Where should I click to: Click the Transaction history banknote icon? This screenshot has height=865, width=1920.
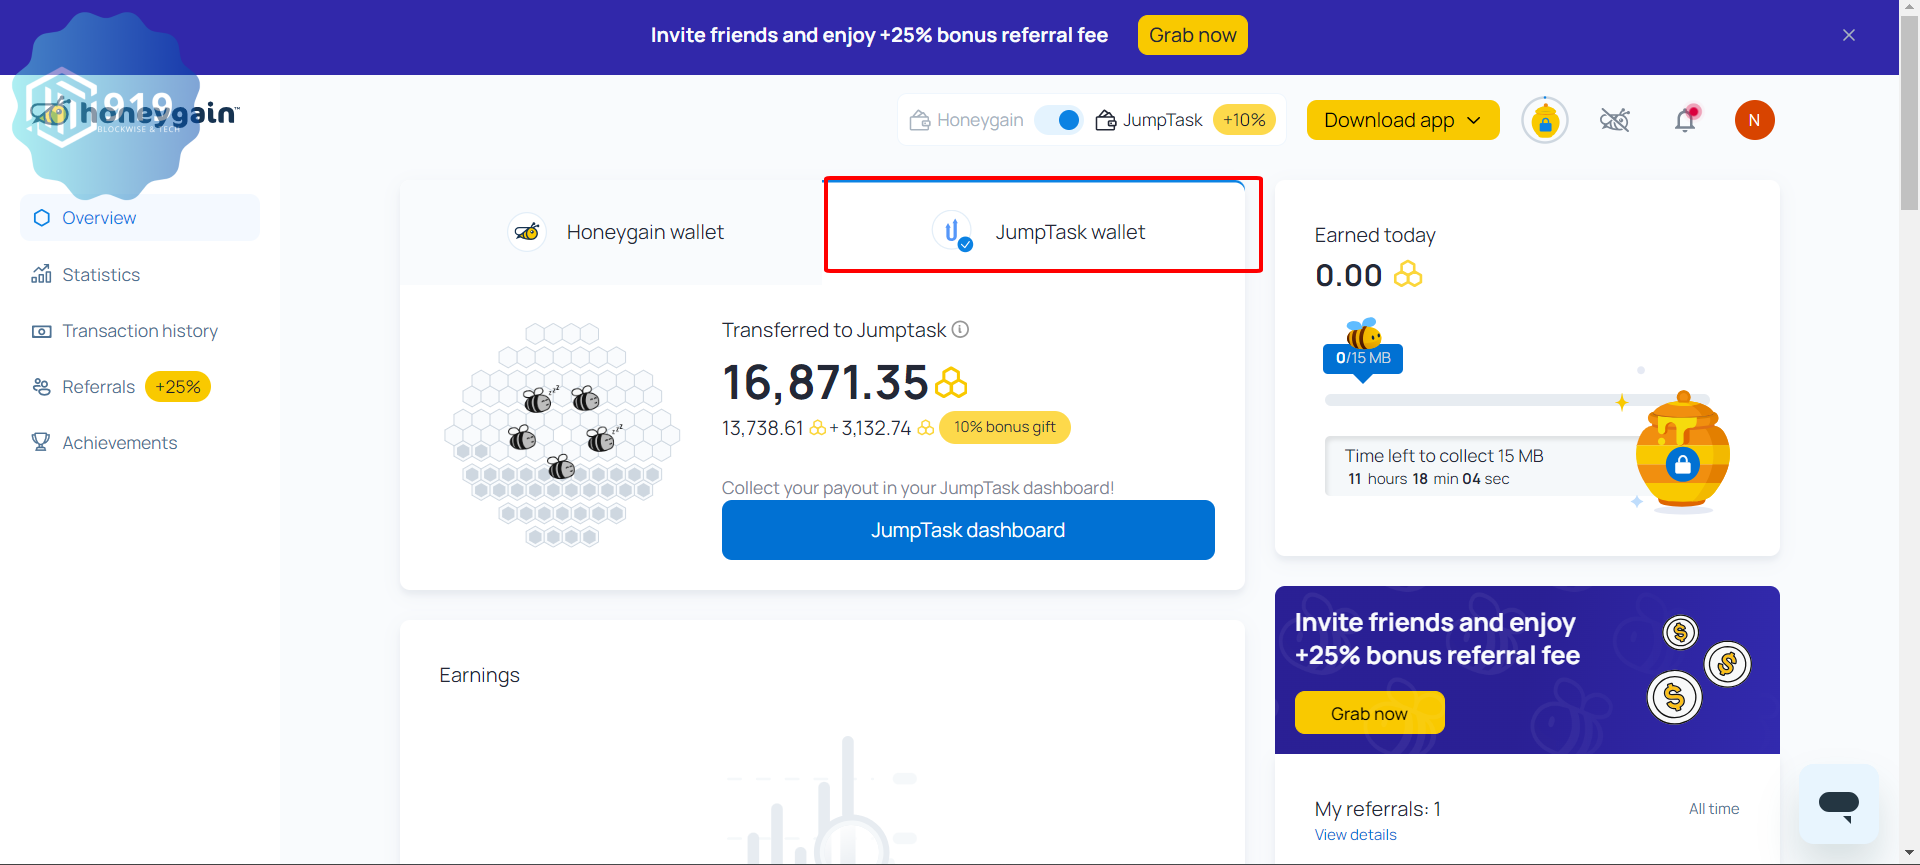click(x=41, y=331)
